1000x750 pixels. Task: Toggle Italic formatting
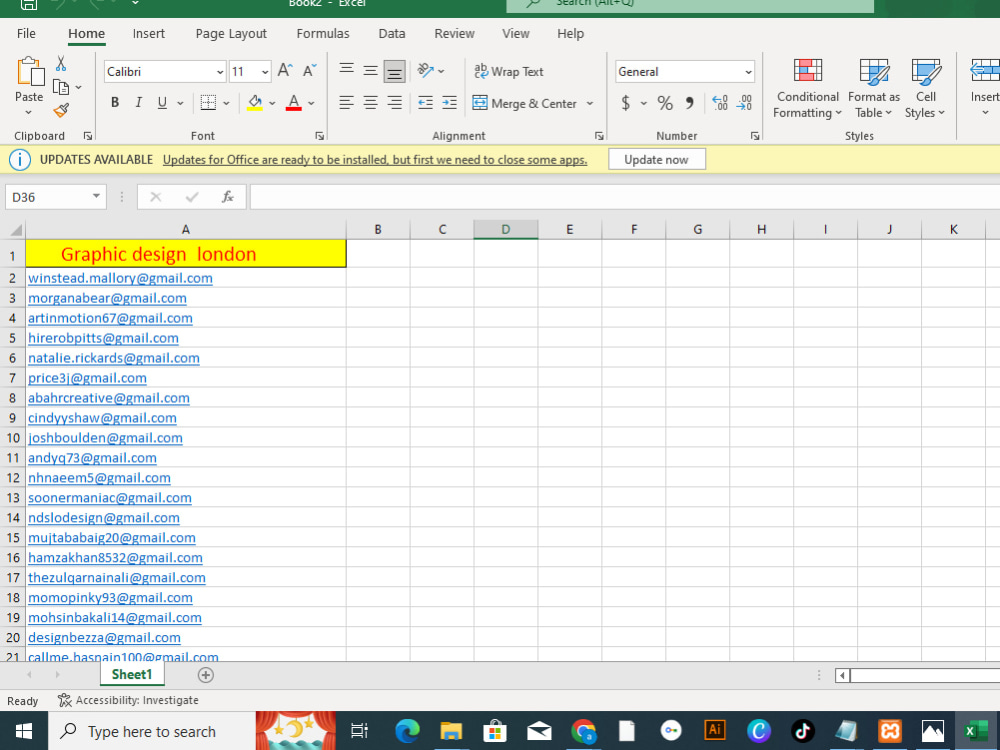click(138, 103)
